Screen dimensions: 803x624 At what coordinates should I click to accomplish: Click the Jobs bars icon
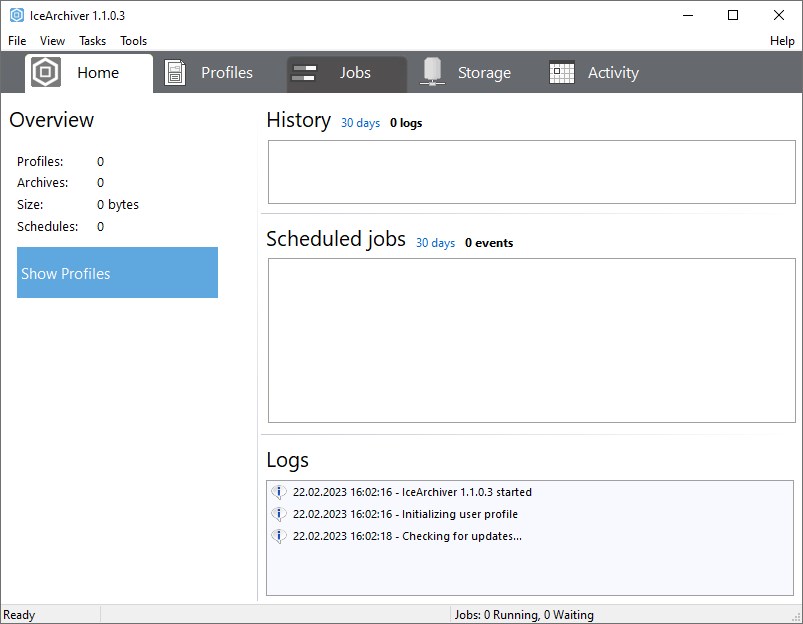coord(303,73)
